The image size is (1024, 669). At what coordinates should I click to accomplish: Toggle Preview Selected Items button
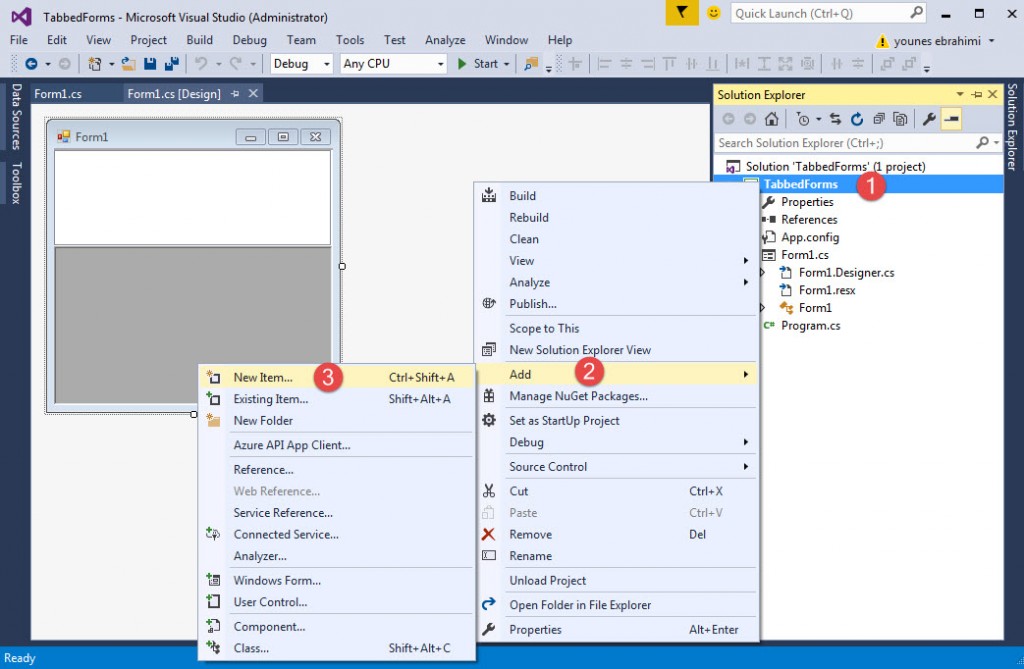[951, 119]
